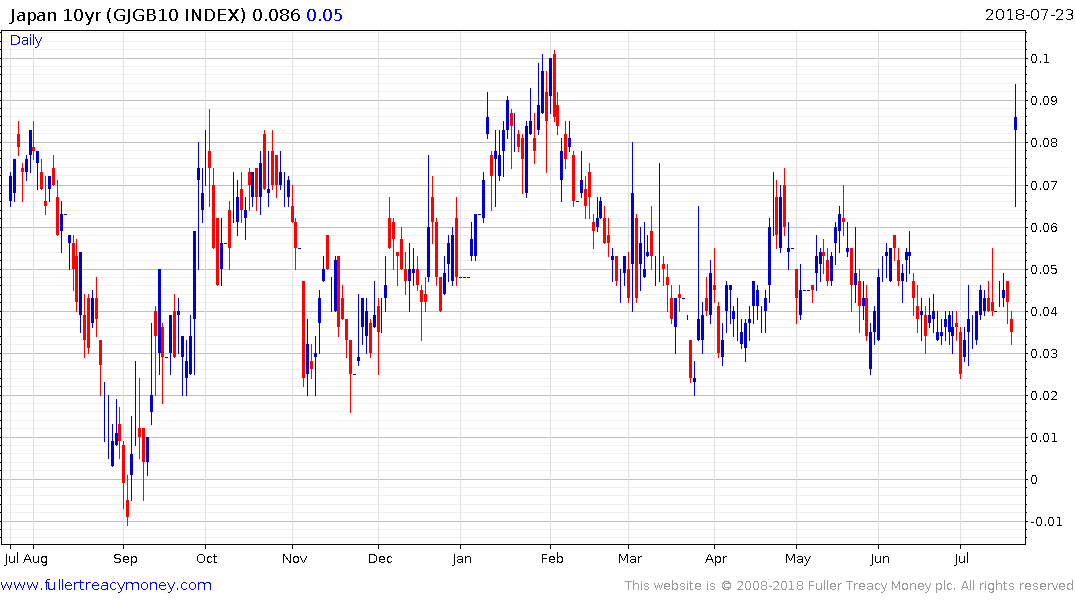The height and width of the screenshot is (600, 1075).
Task: Click the 'Mar' x-axis label
Action: [629, 558]
